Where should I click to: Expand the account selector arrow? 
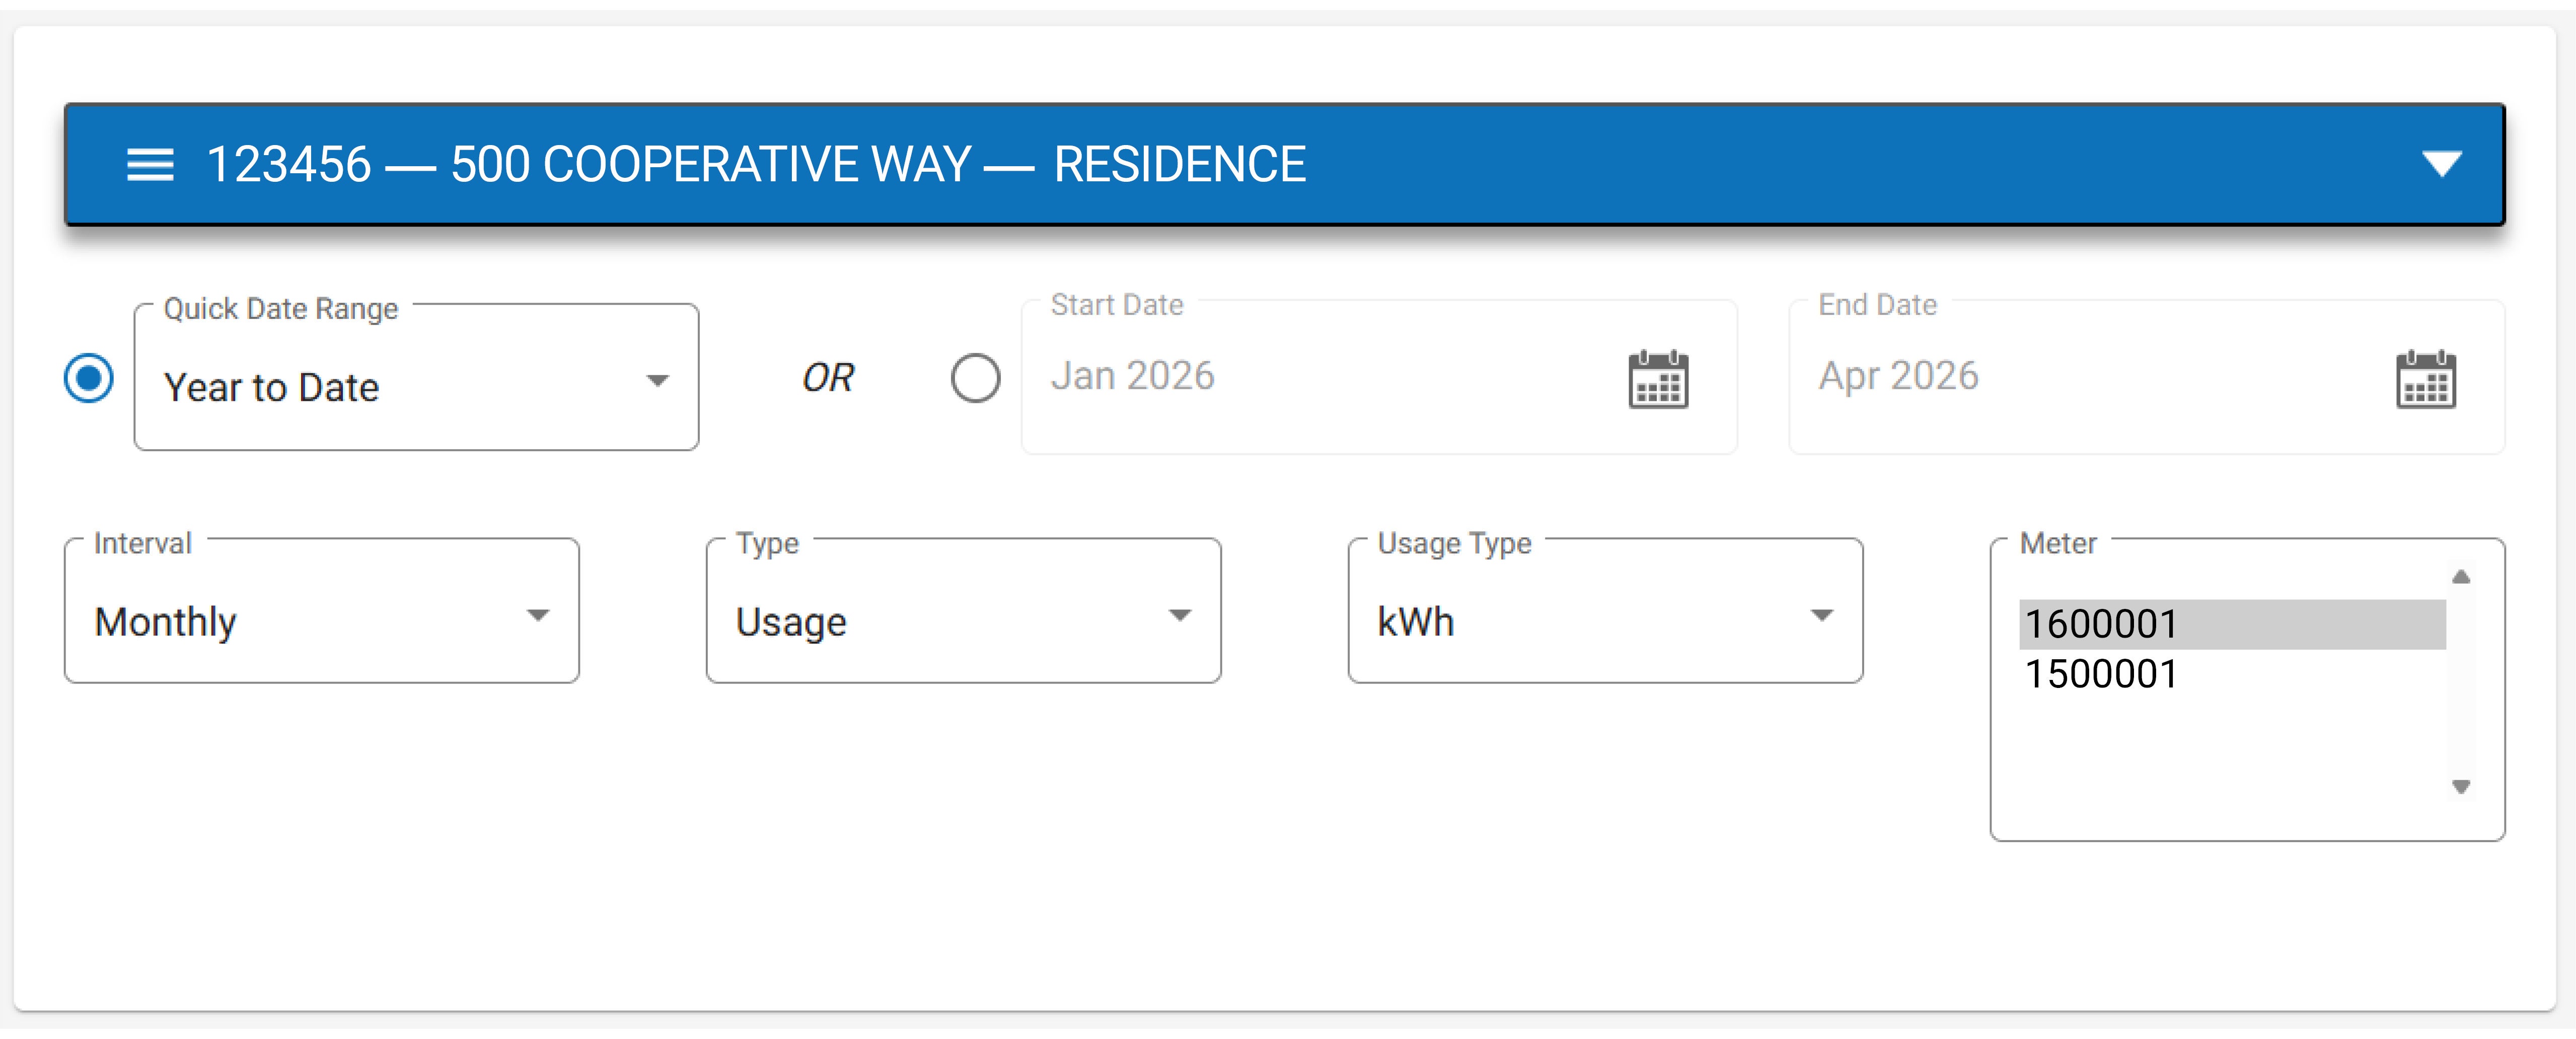pyautogui.click(x=2441, y=164)
